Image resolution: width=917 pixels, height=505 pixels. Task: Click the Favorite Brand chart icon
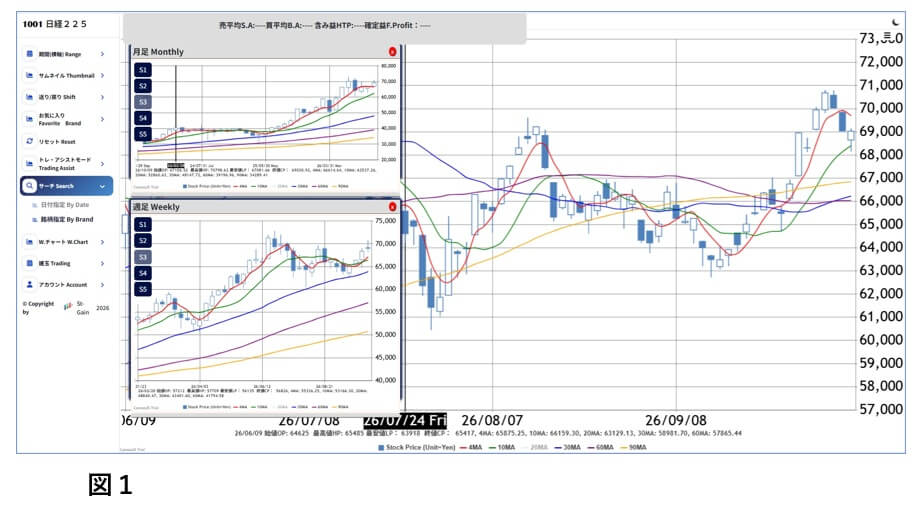click(30, 119)
